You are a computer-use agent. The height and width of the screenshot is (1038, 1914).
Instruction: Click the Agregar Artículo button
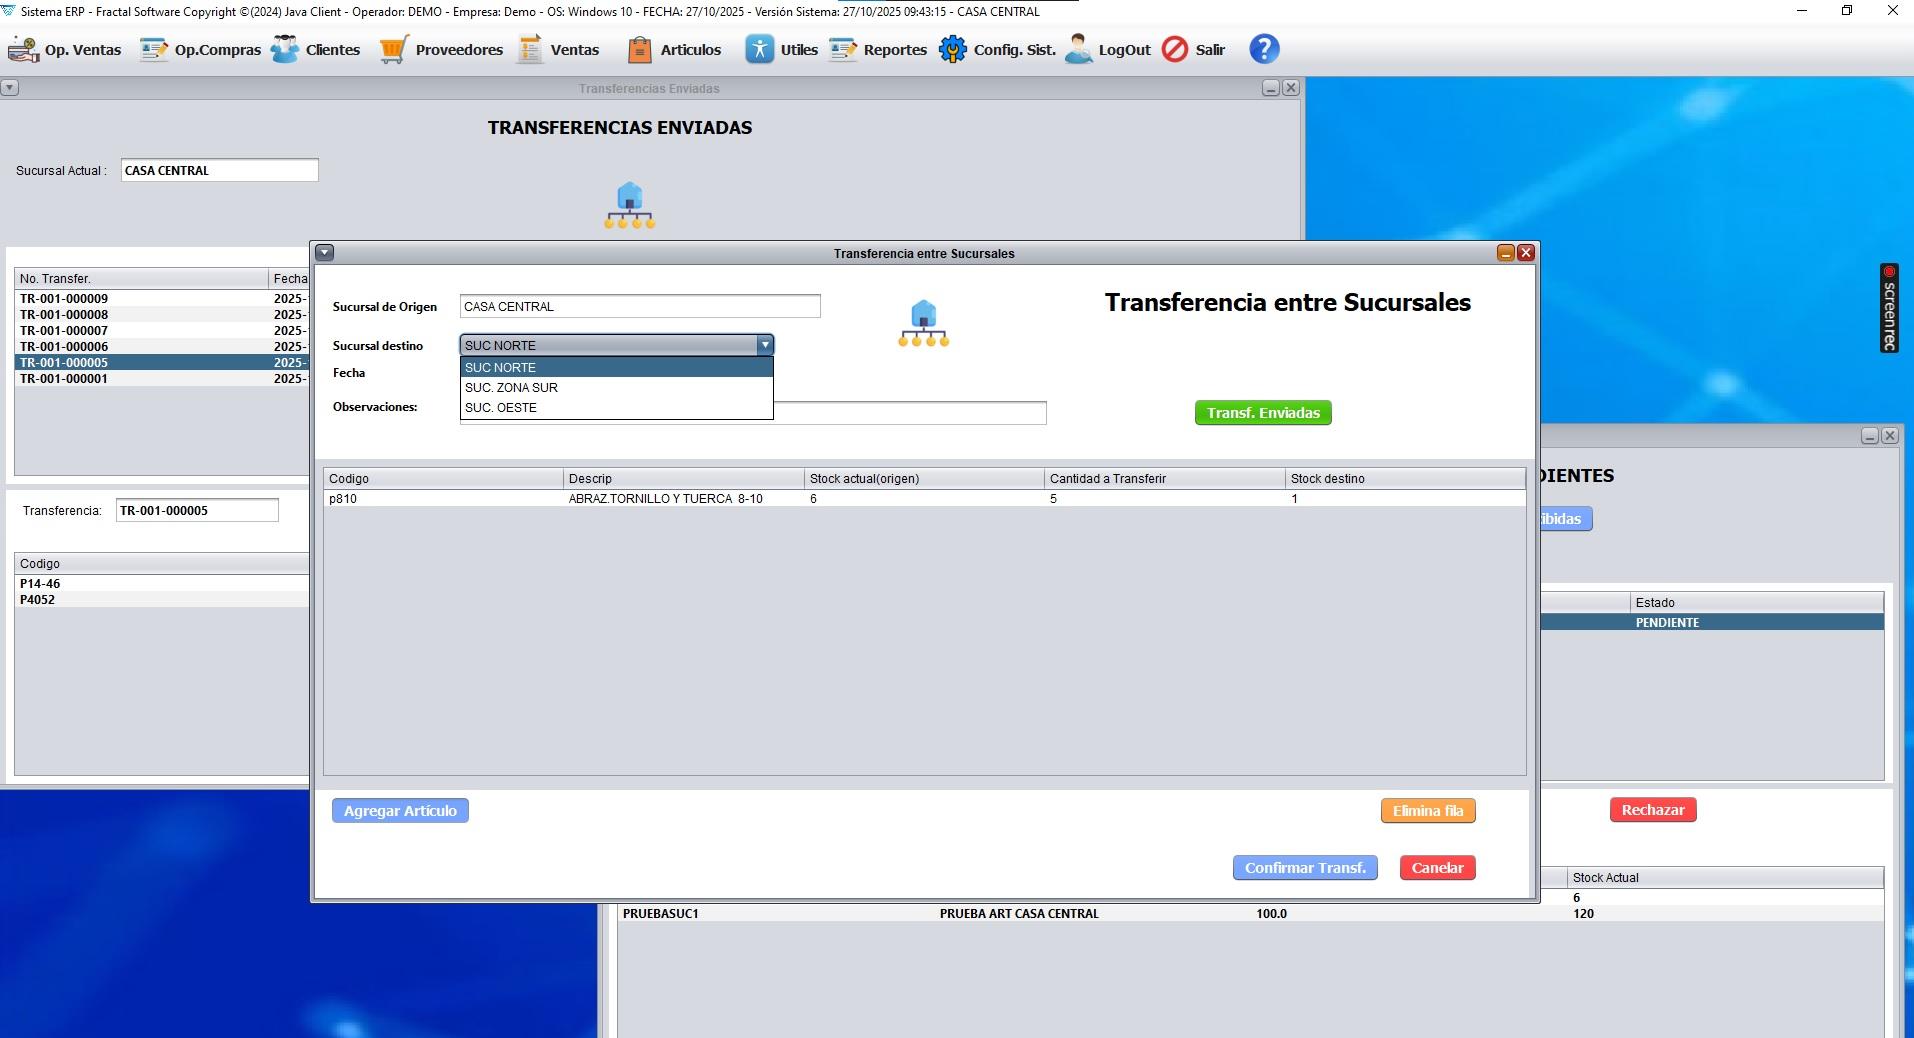tap(400, 811)
